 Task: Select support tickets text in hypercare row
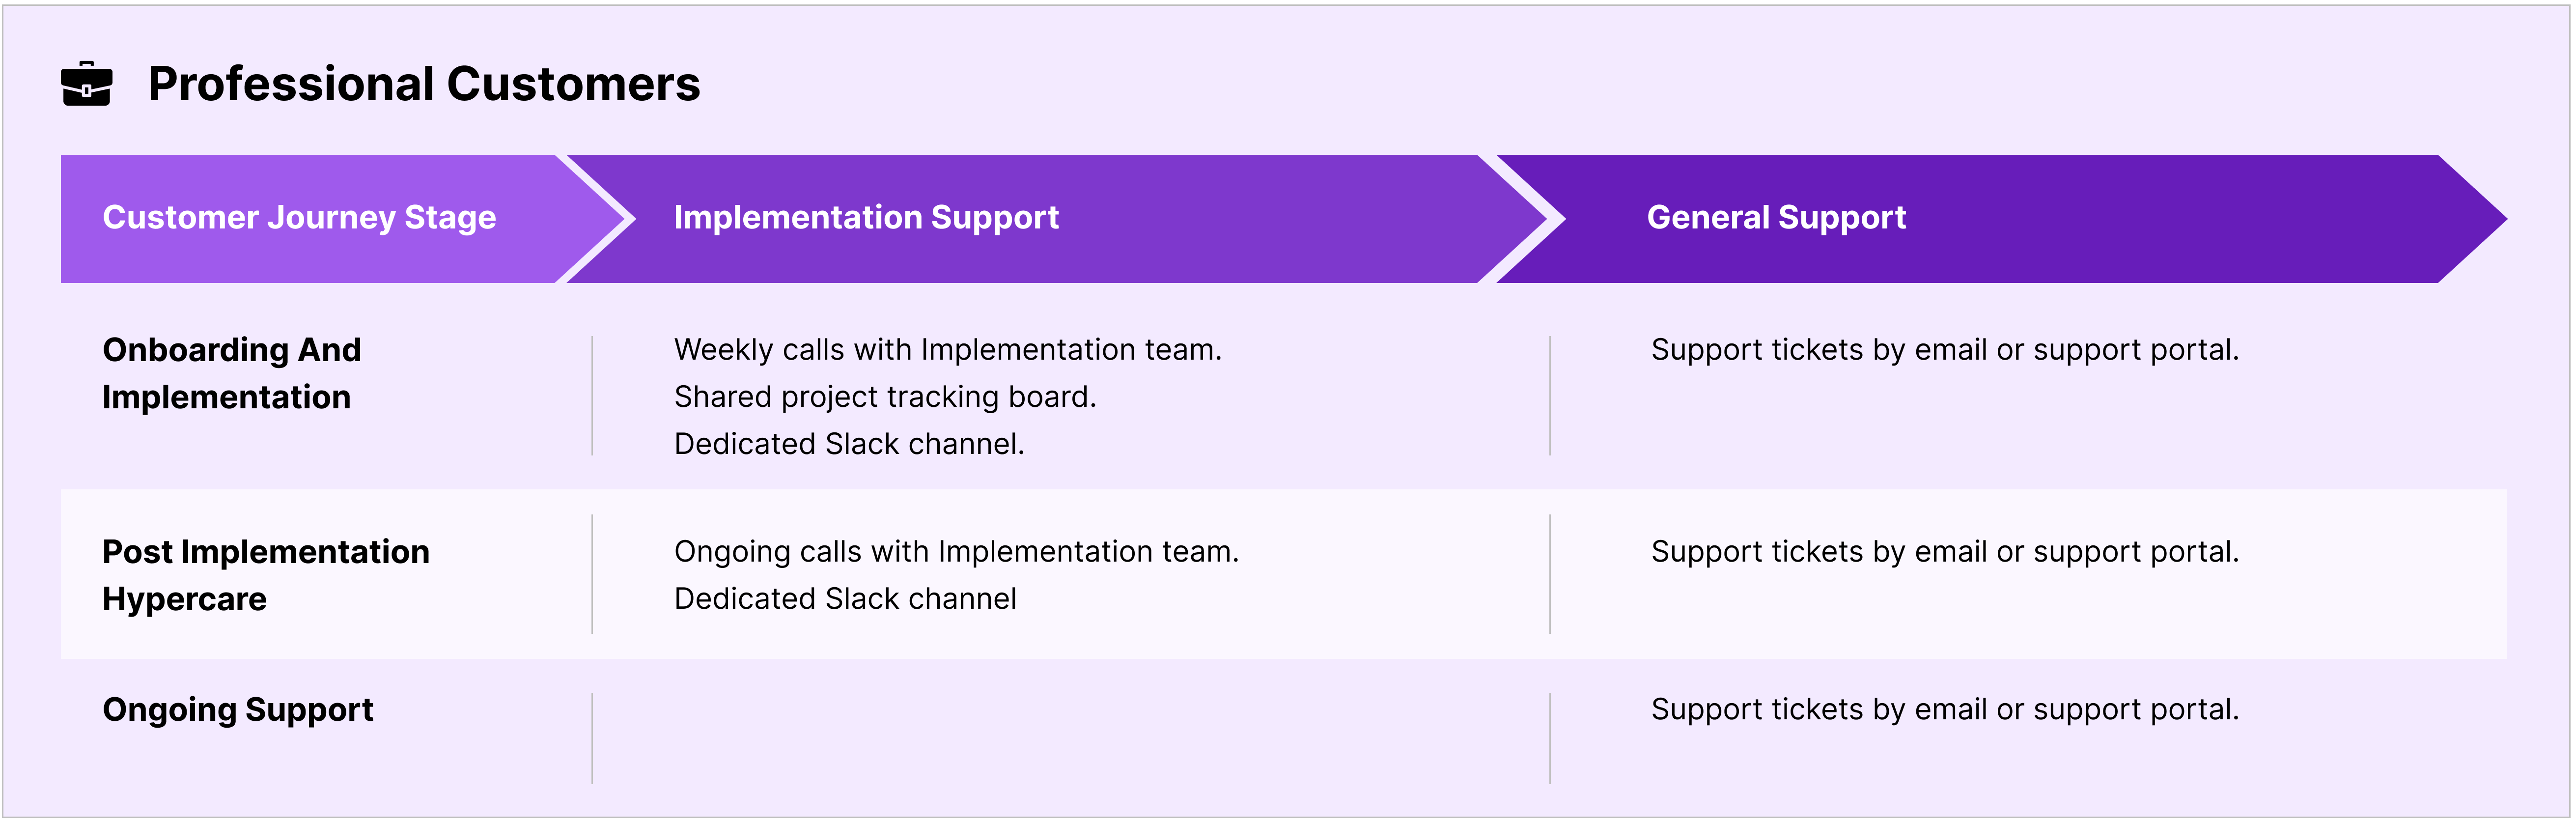coord(1945,551)
